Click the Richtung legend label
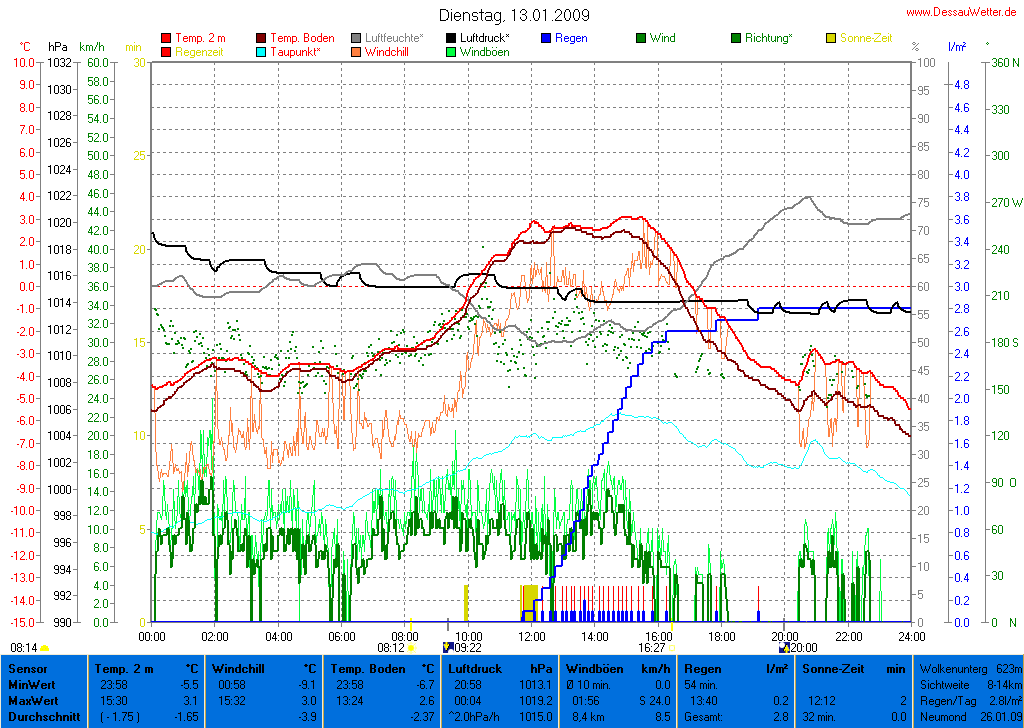Viewport: 1024px width, 728px height. [769, 38]
